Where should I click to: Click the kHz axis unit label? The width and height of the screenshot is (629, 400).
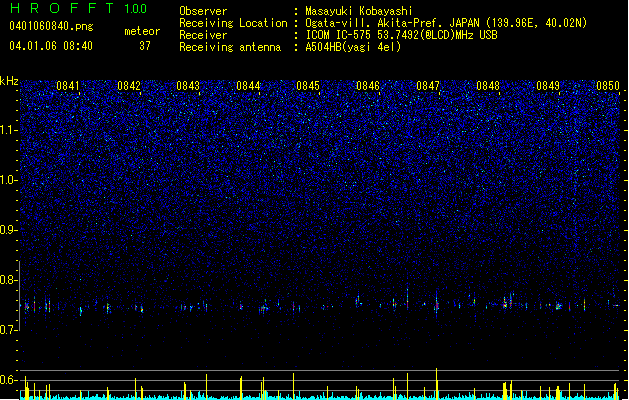point(9,81)
